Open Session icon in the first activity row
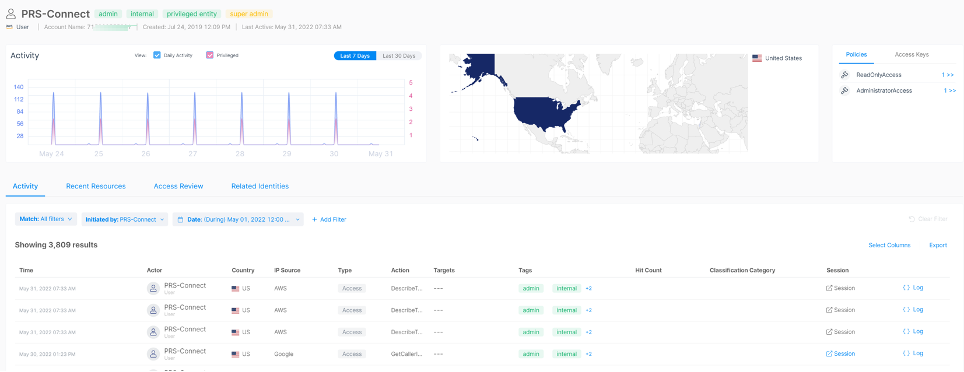Image resolution: width=964 pixels, height=372 pixels. click(x=829, y=288)
